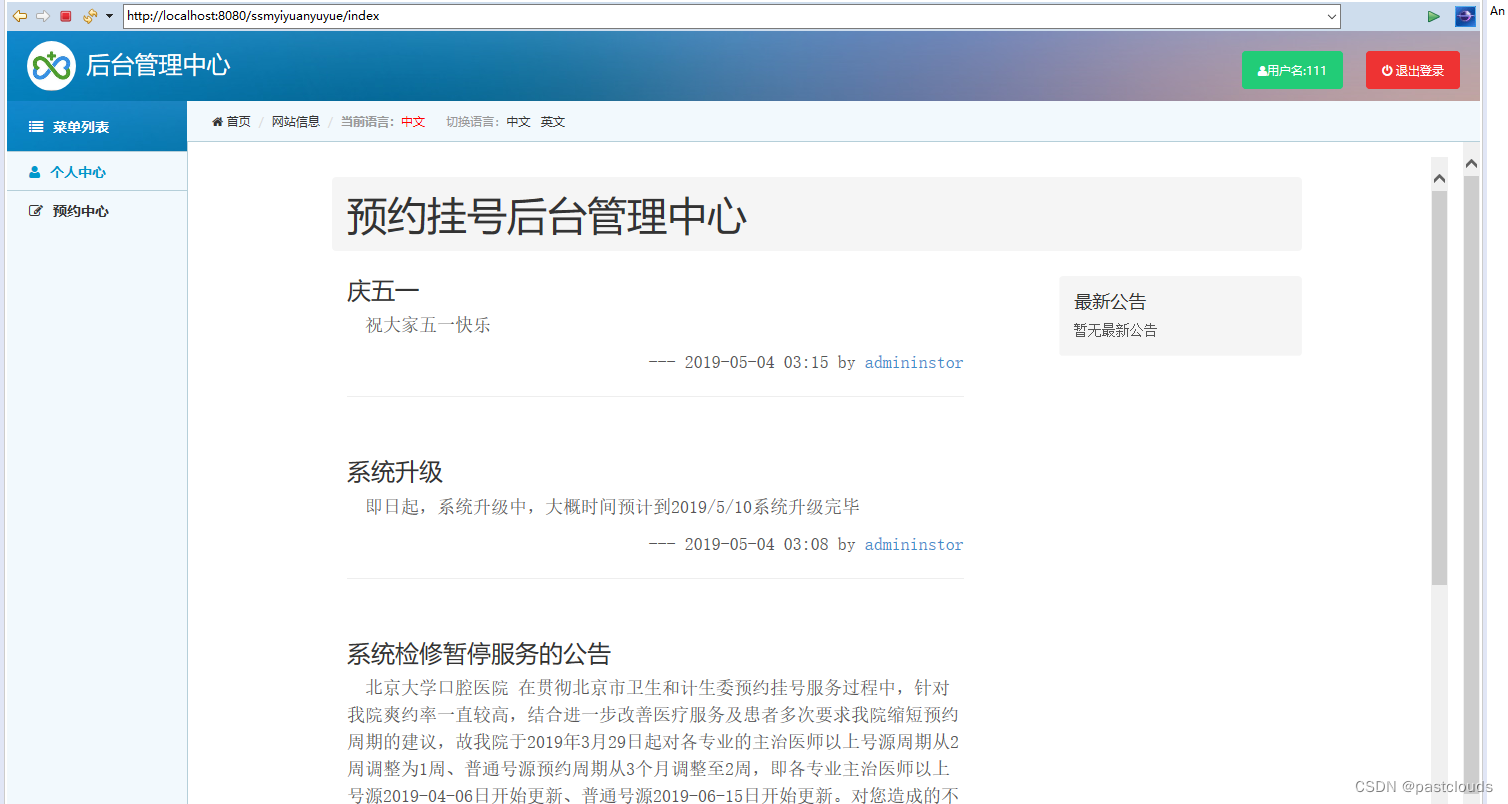Viewport: 1508px width, 804px height.
Task: Click the 预约挂号后台管理中心 page heading
Action: pos(546,216)
